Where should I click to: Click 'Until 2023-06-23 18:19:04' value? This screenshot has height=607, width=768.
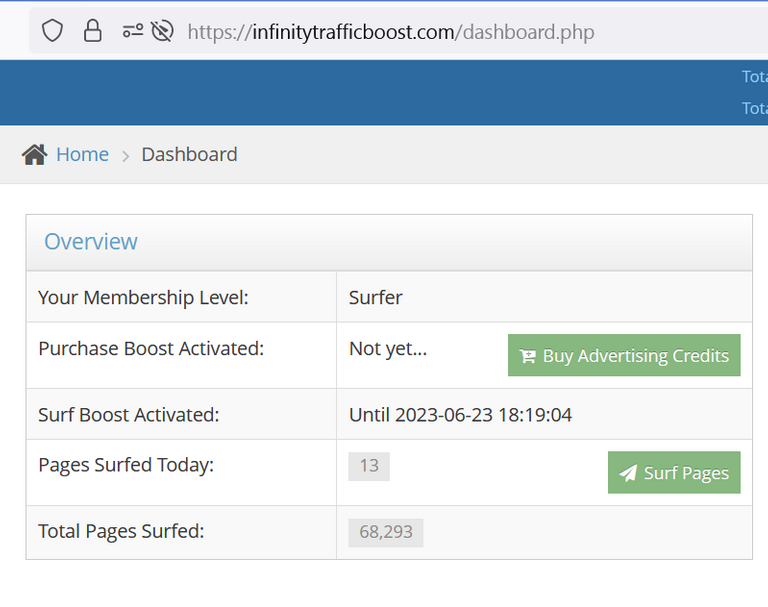point(460,415)
